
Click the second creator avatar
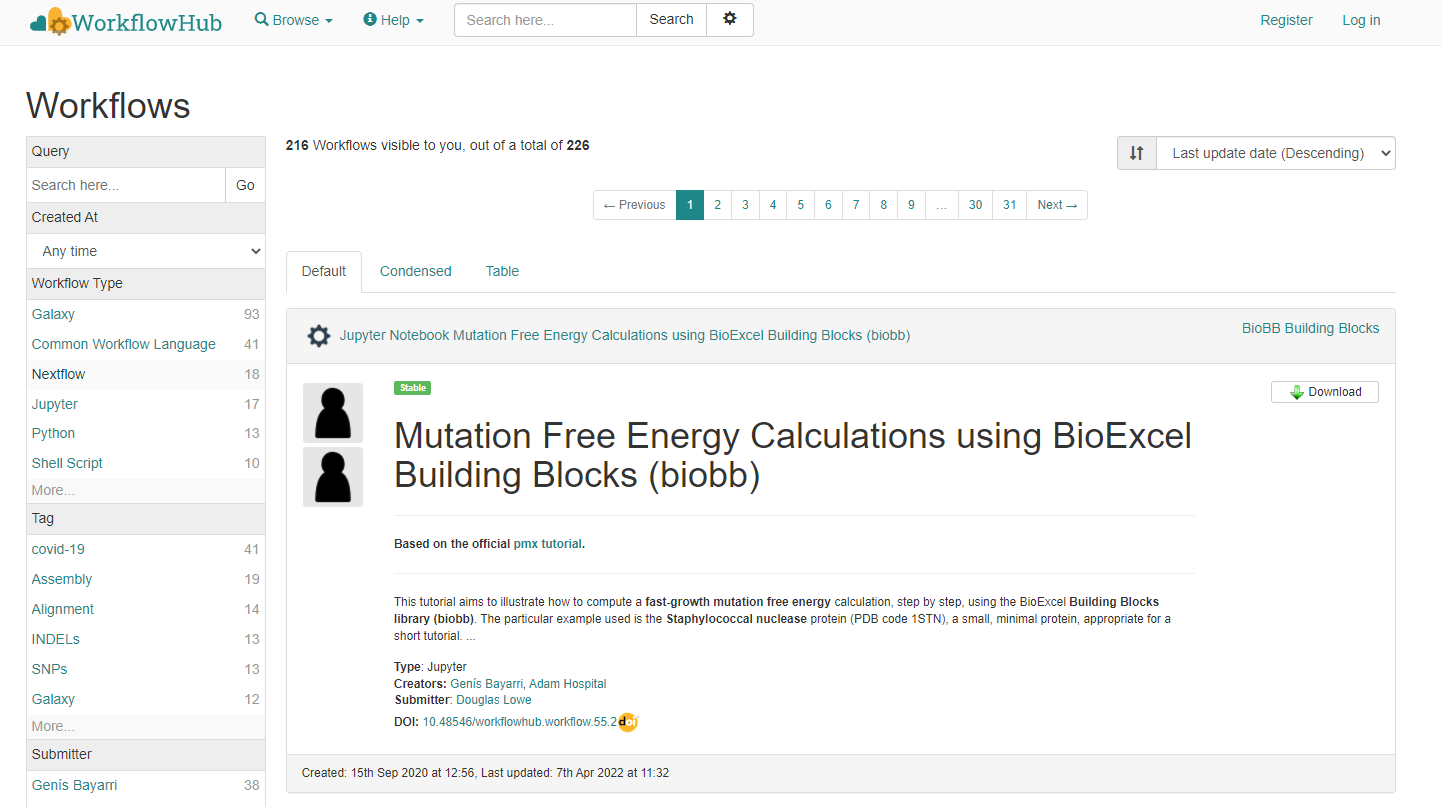click(x=333, y=477)
